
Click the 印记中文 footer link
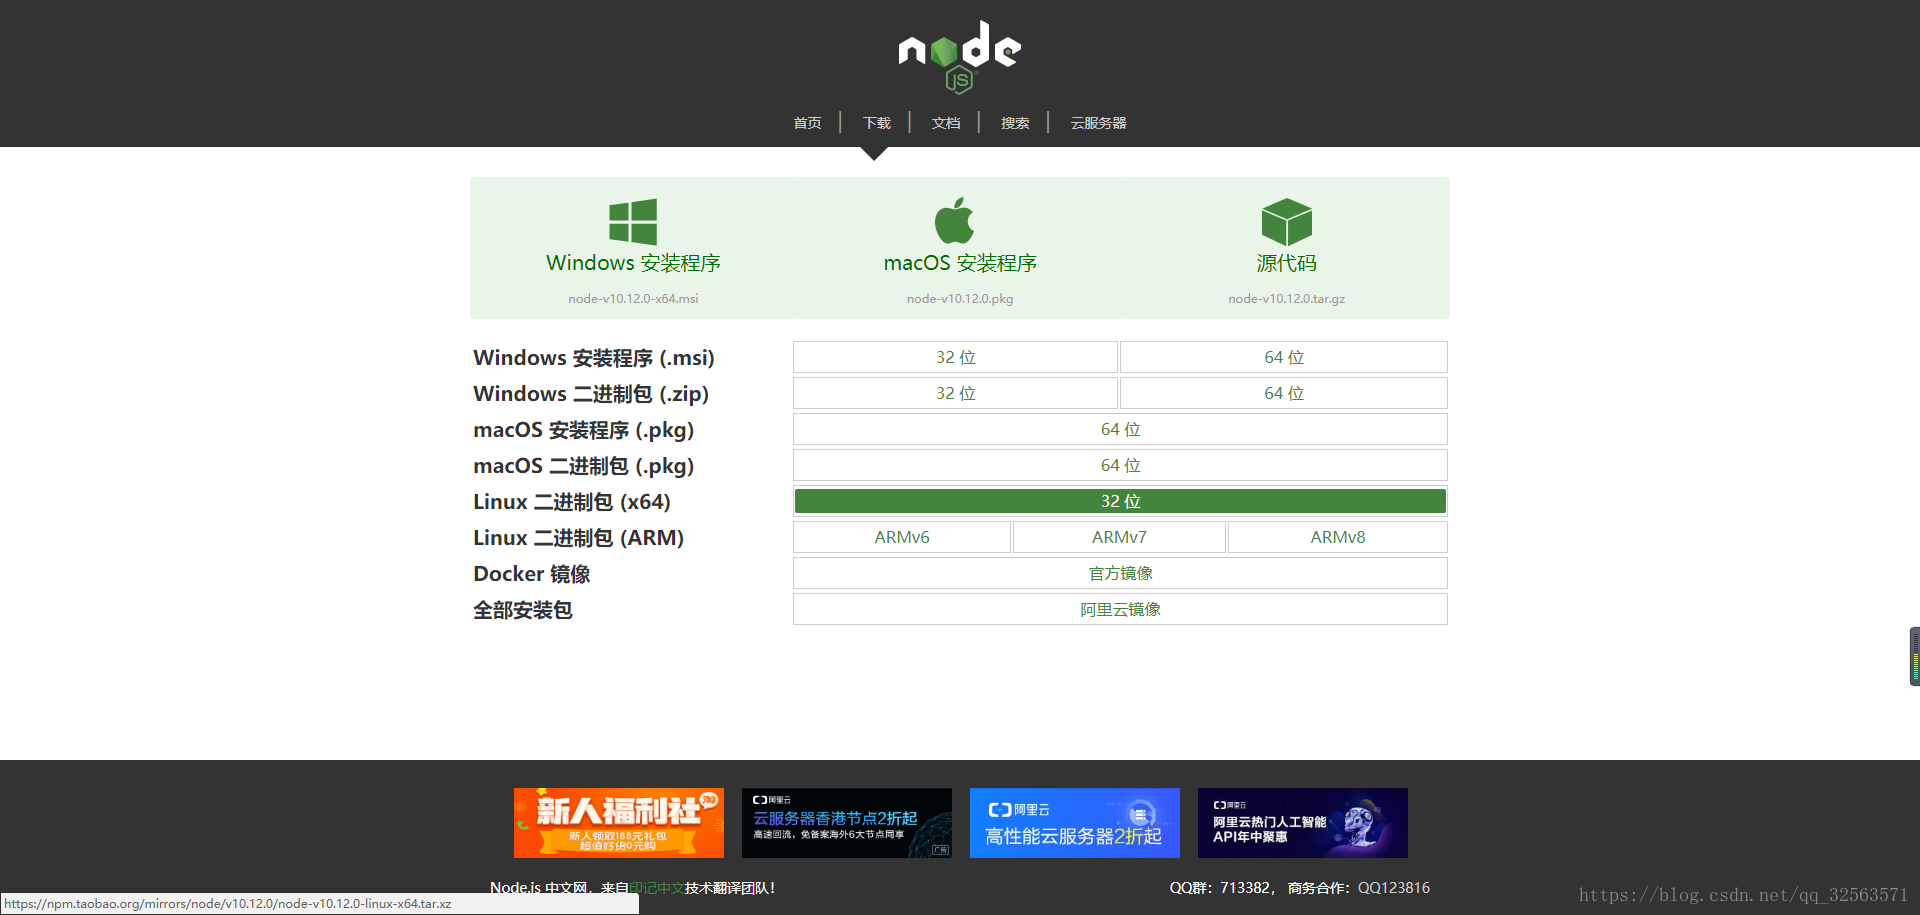(x=657, y=888)
